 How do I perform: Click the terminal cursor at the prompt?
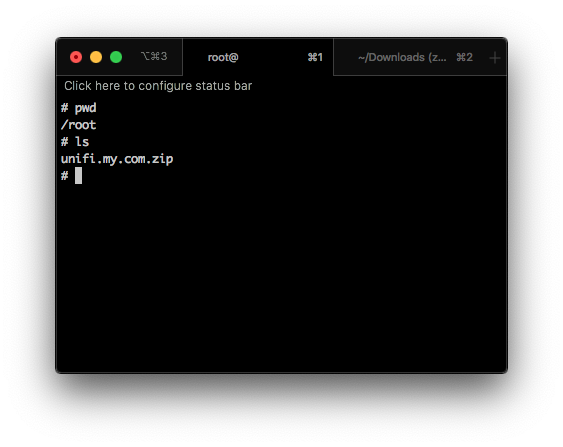pyautogui.click(x=78, y=176)
